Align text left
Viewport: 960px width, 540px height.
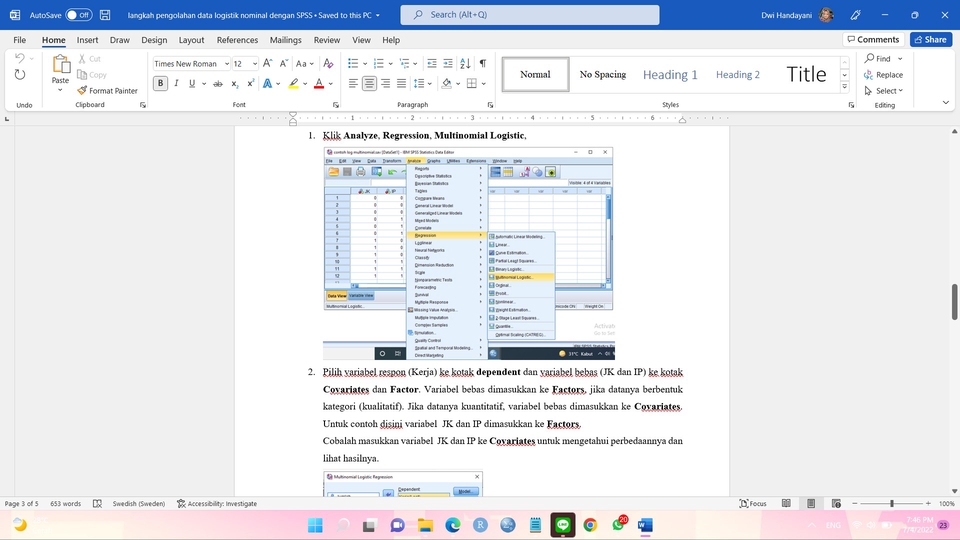353,83
